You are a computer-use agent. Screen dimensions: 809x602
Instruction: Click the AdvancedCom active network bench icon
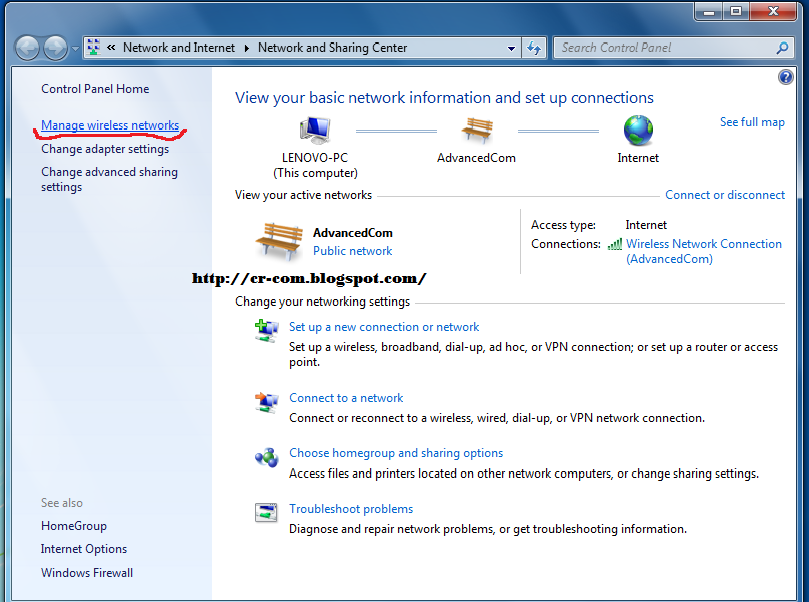tap(279, 241)
